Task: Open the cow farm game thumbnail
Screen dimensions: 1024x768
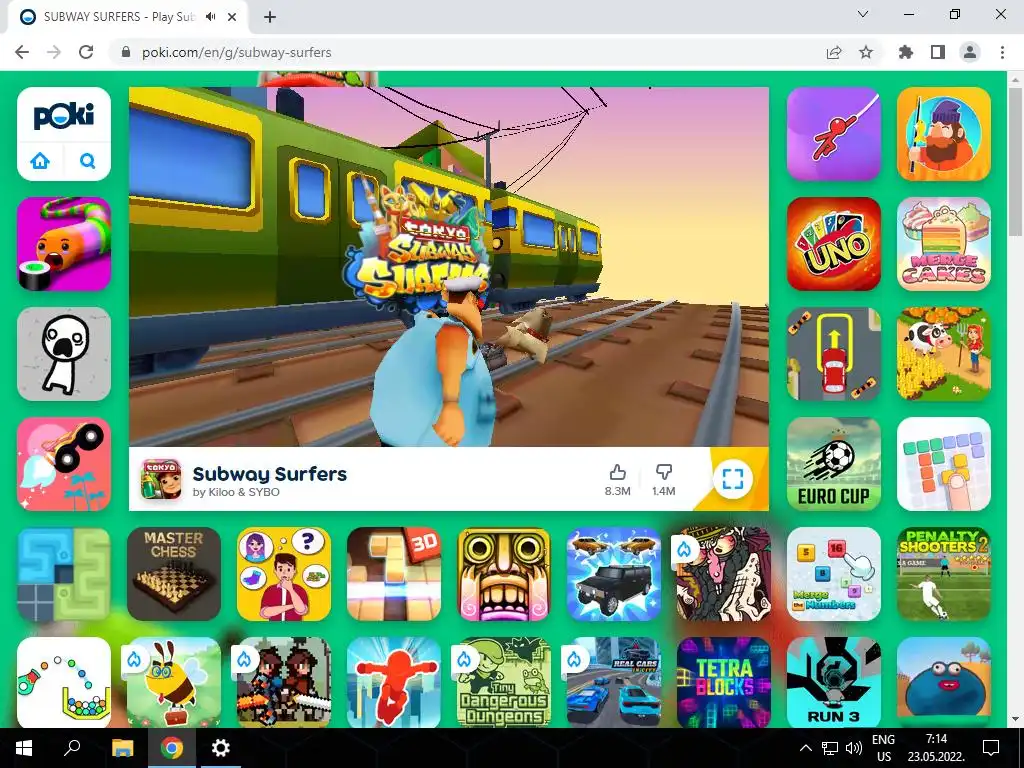Action: coord(944,354)
